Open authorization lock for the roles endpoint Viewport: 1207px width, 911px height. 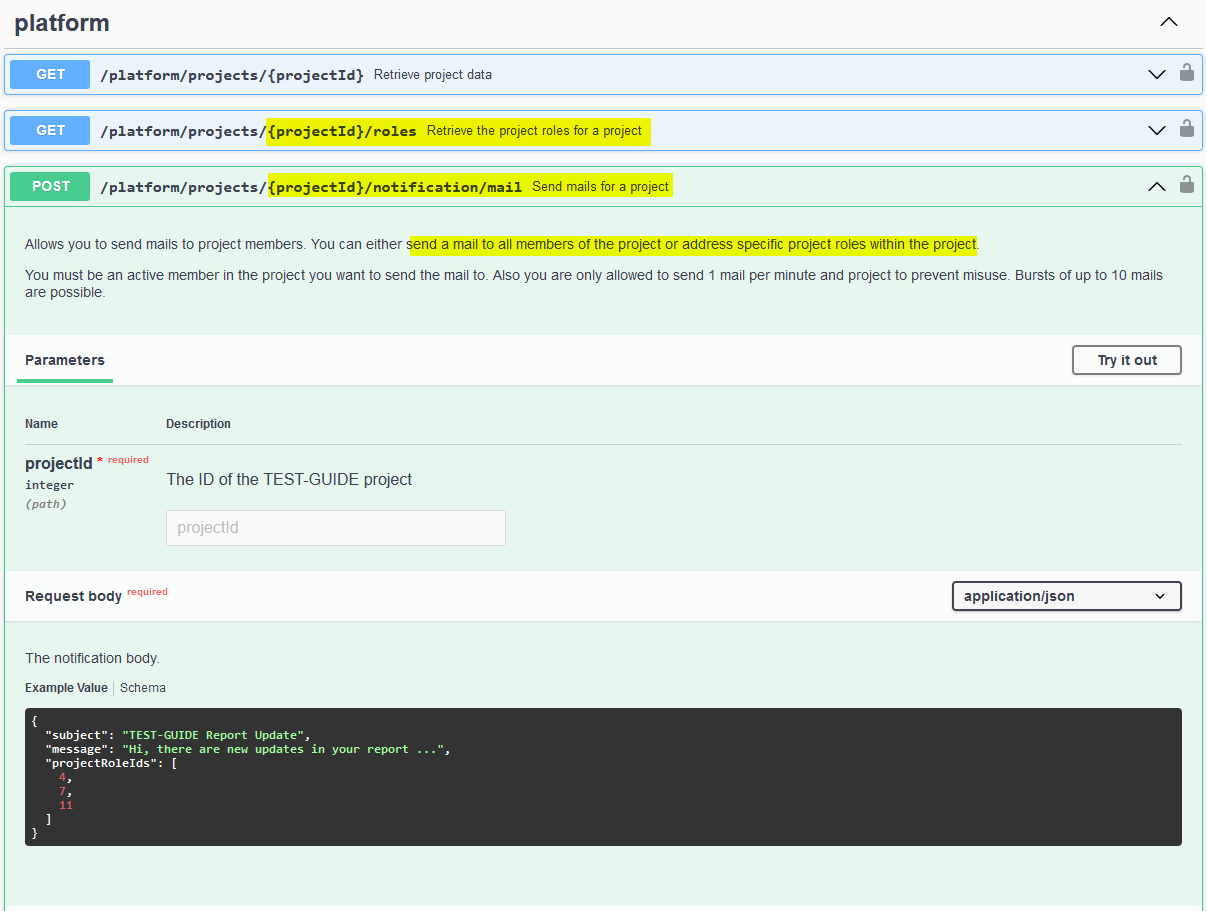pos(1187,130)
